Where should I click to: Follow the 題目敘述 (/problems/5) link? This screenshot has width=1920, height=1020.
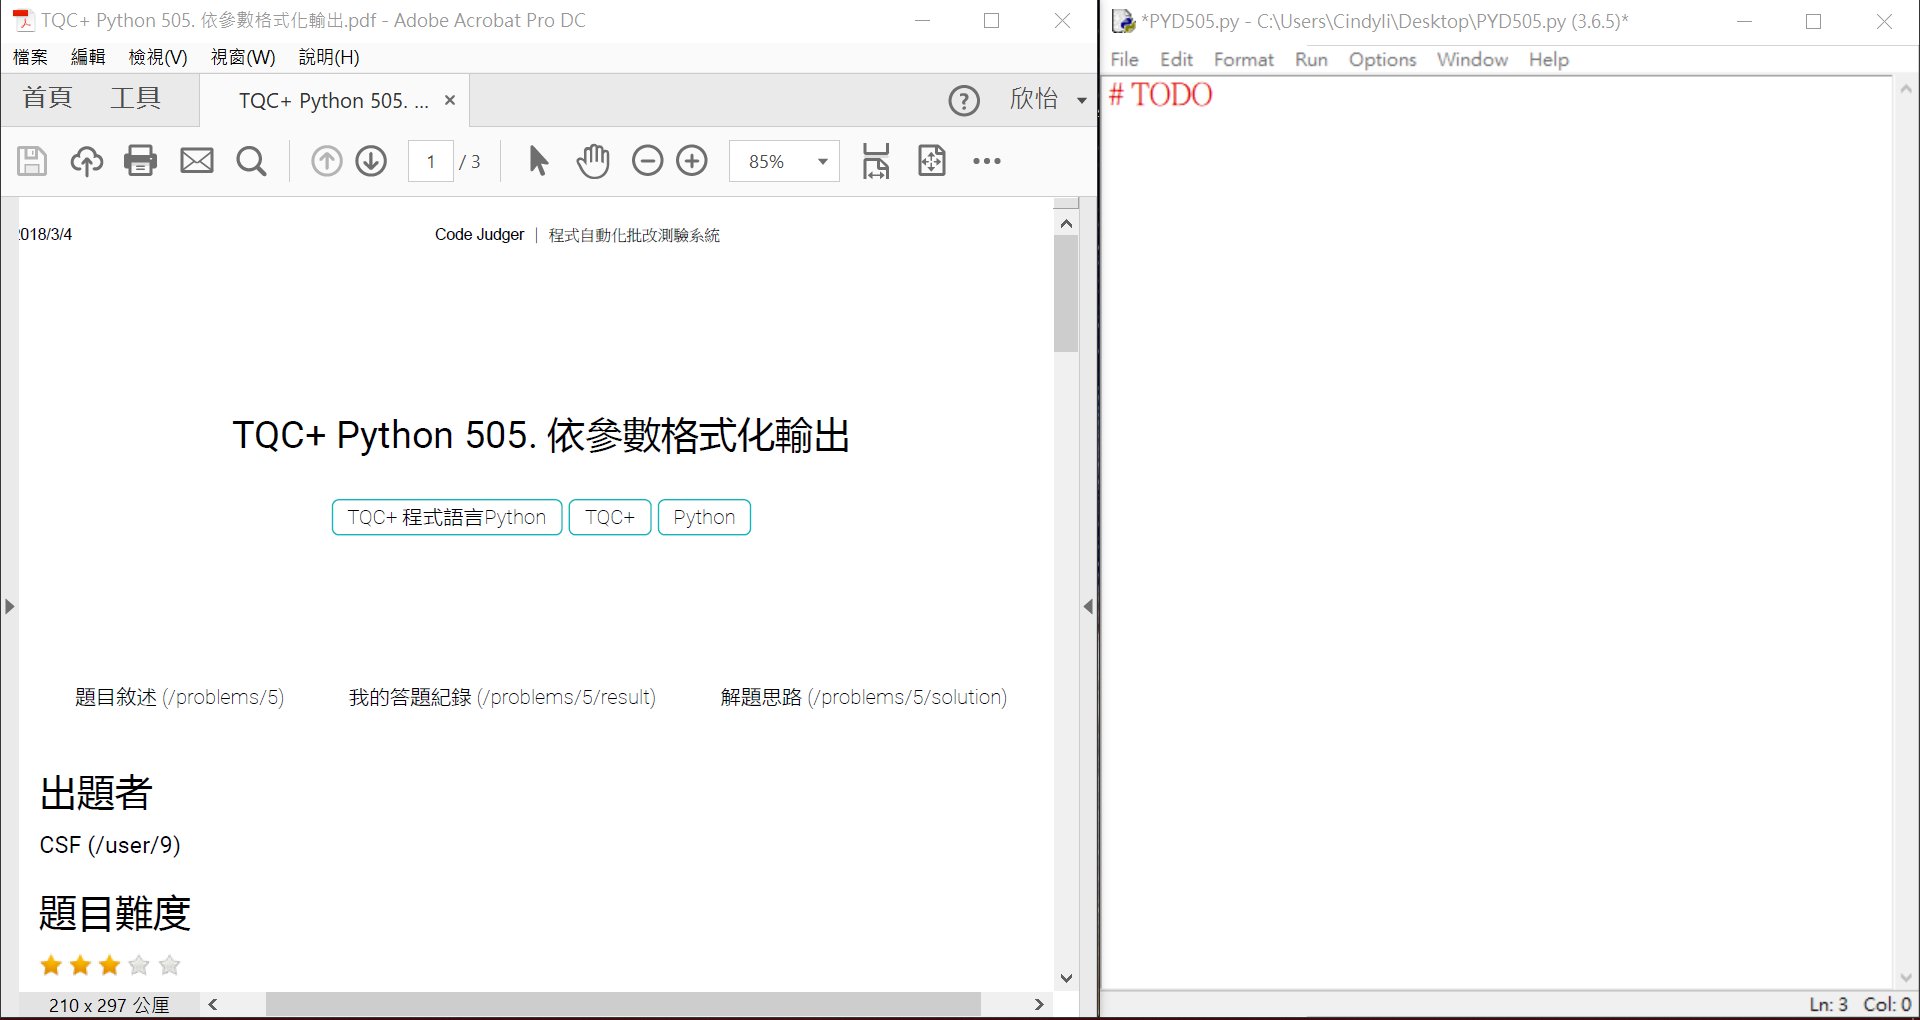(x=179, y=697)
